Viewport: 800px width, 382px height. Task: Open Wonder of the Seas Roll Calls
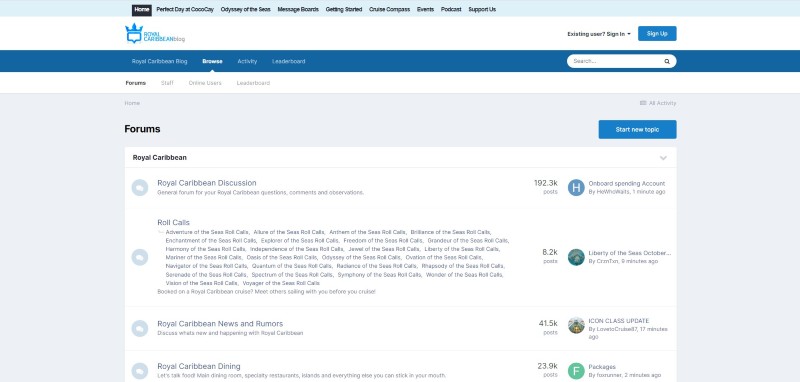pos(464,274)
